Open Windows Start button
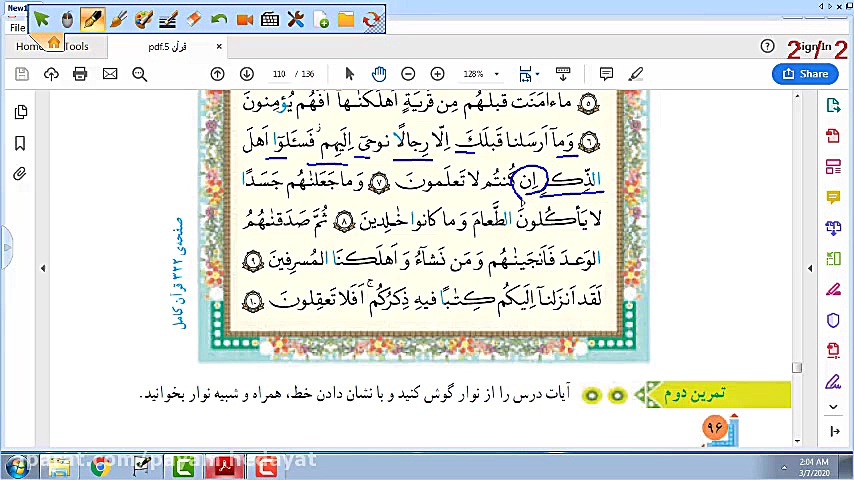 tap(17, 467)
